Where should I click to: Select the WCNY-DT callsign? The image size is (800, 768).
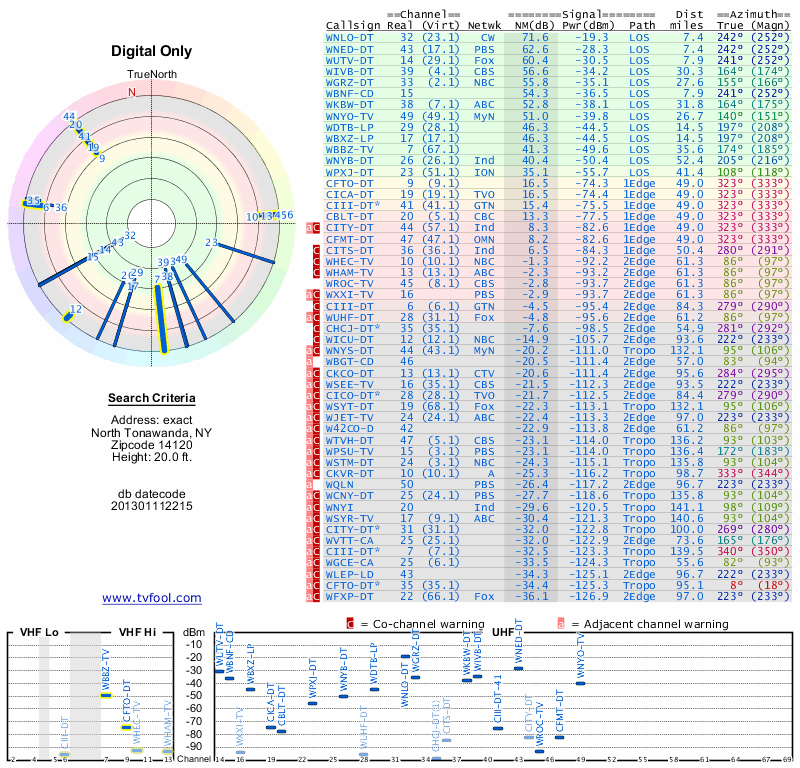tap(349, 496)
